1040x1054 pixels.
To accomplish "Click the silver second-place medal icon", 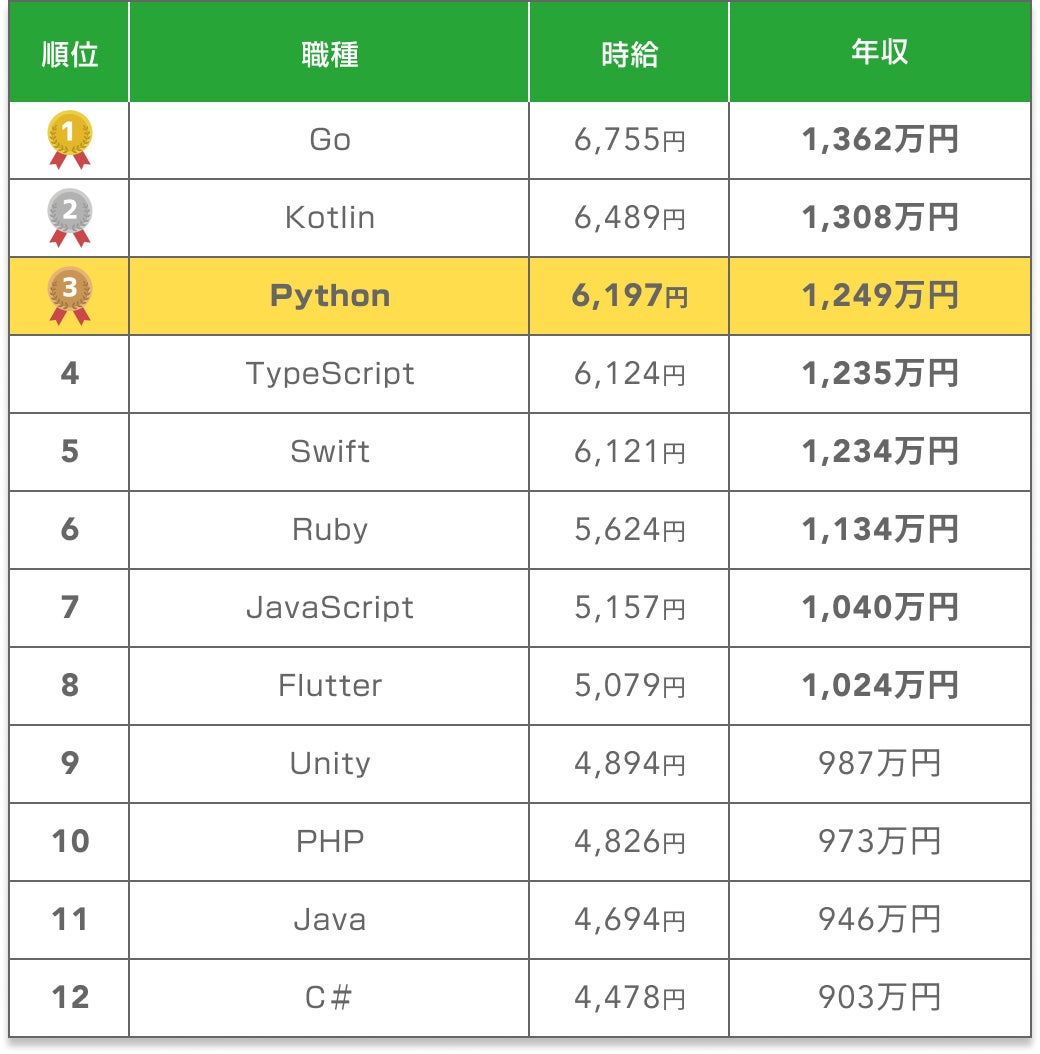I will click(70, 217).
